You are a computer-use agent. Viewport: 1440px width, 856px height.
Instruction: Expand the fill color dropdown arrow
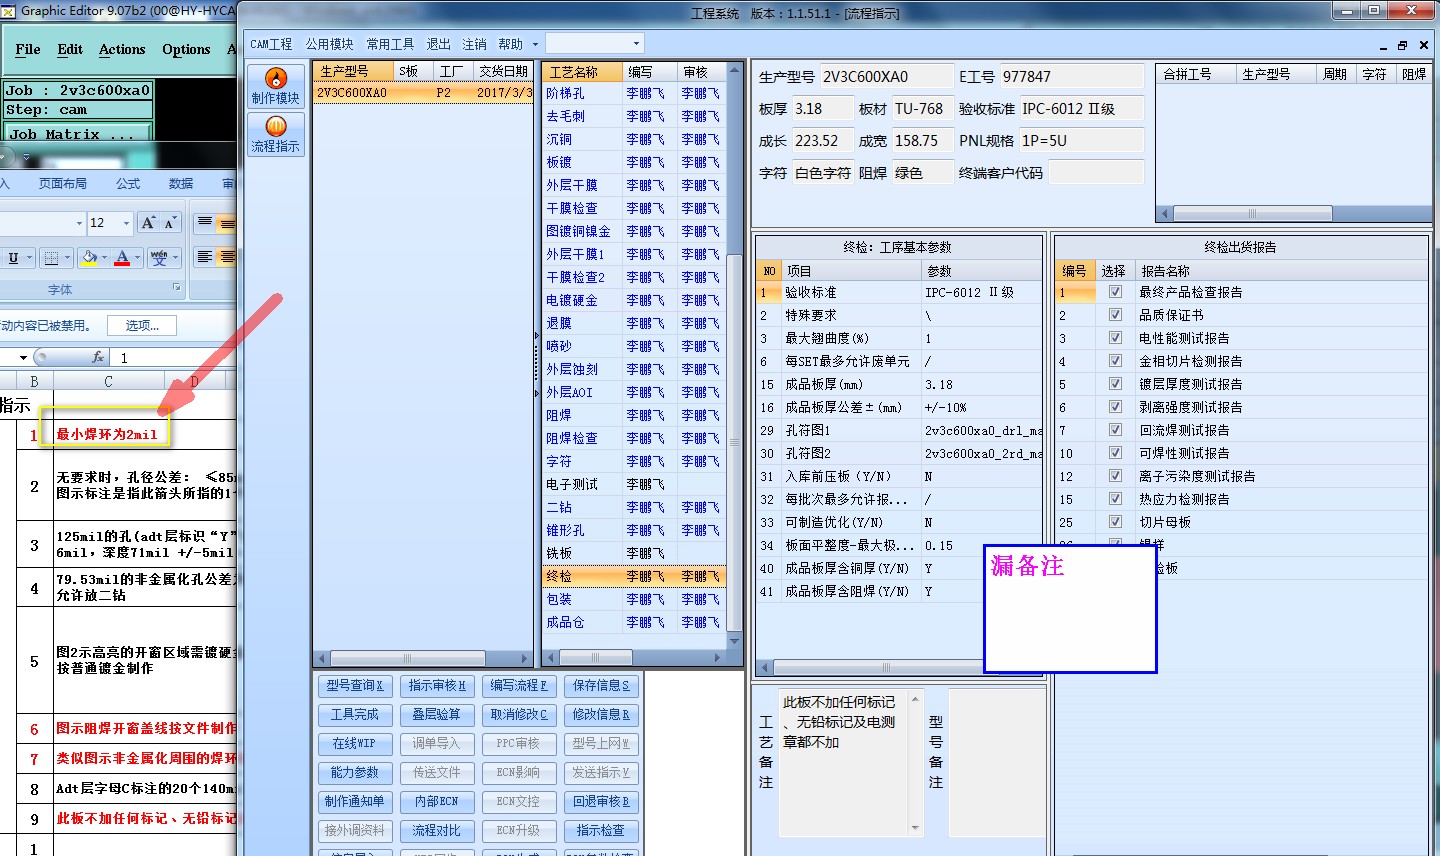[104, 258]
